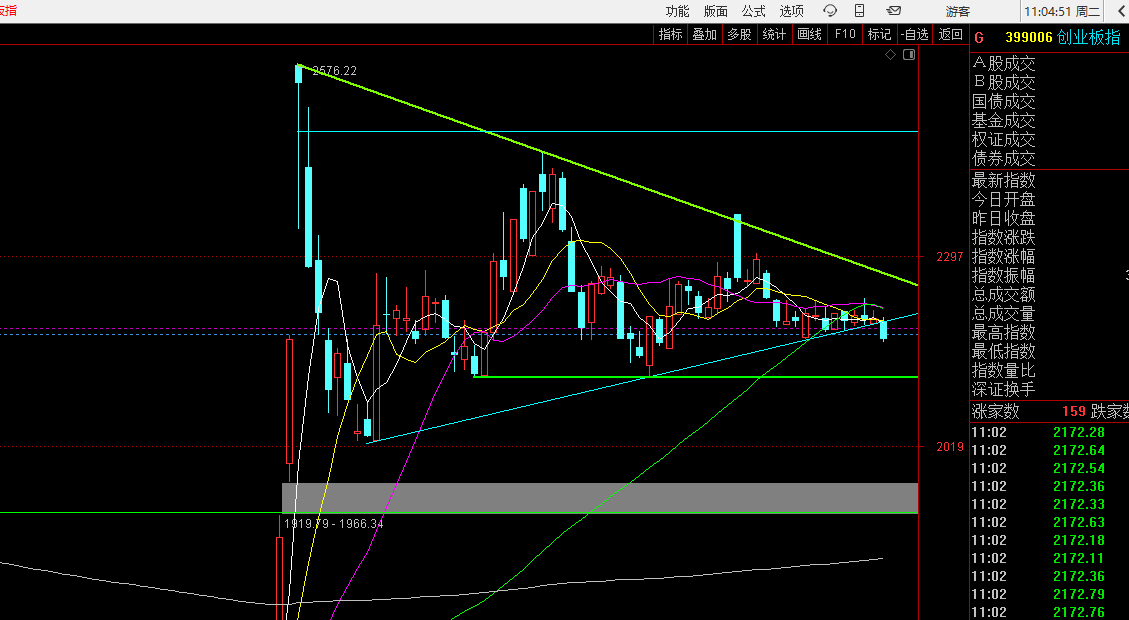Screen dimensions: 1129x620
Task: Click the 指数振幅 label
Action: (1004, 275)
